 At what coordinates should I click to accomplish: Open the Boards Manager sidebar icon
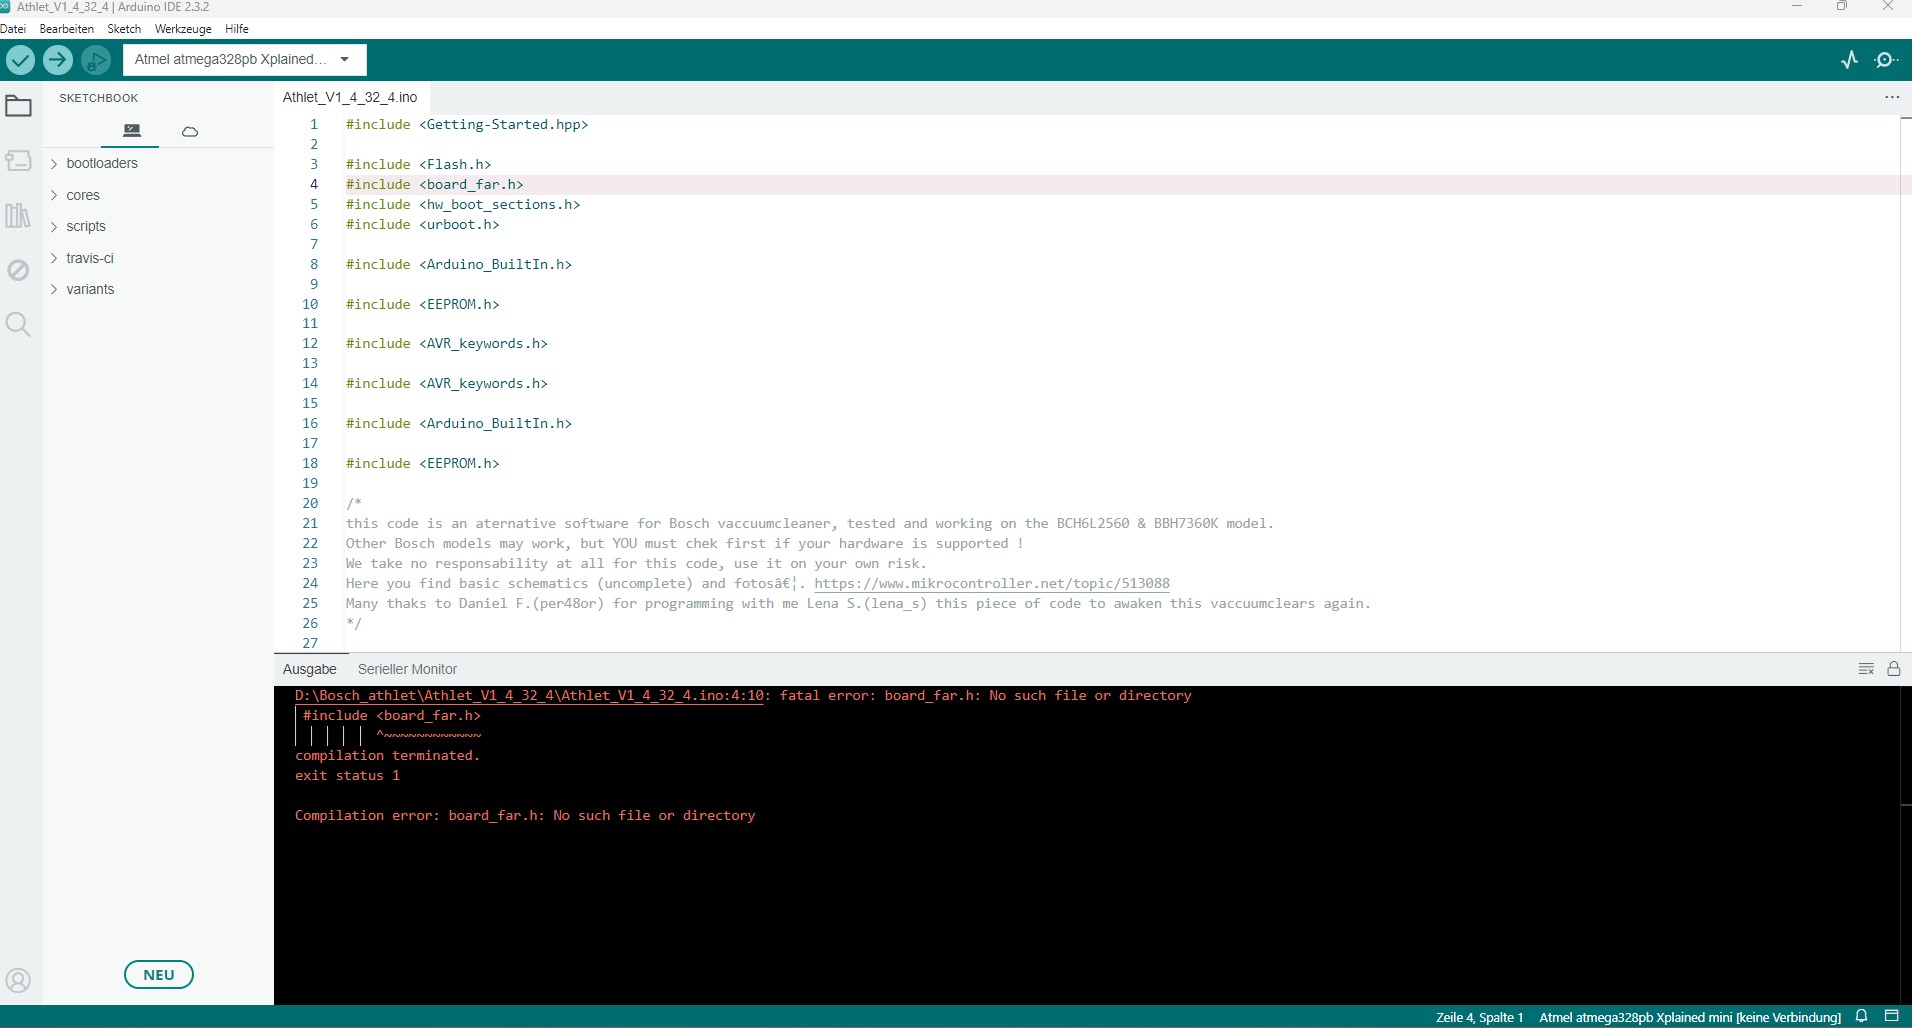tap(19, 161)
